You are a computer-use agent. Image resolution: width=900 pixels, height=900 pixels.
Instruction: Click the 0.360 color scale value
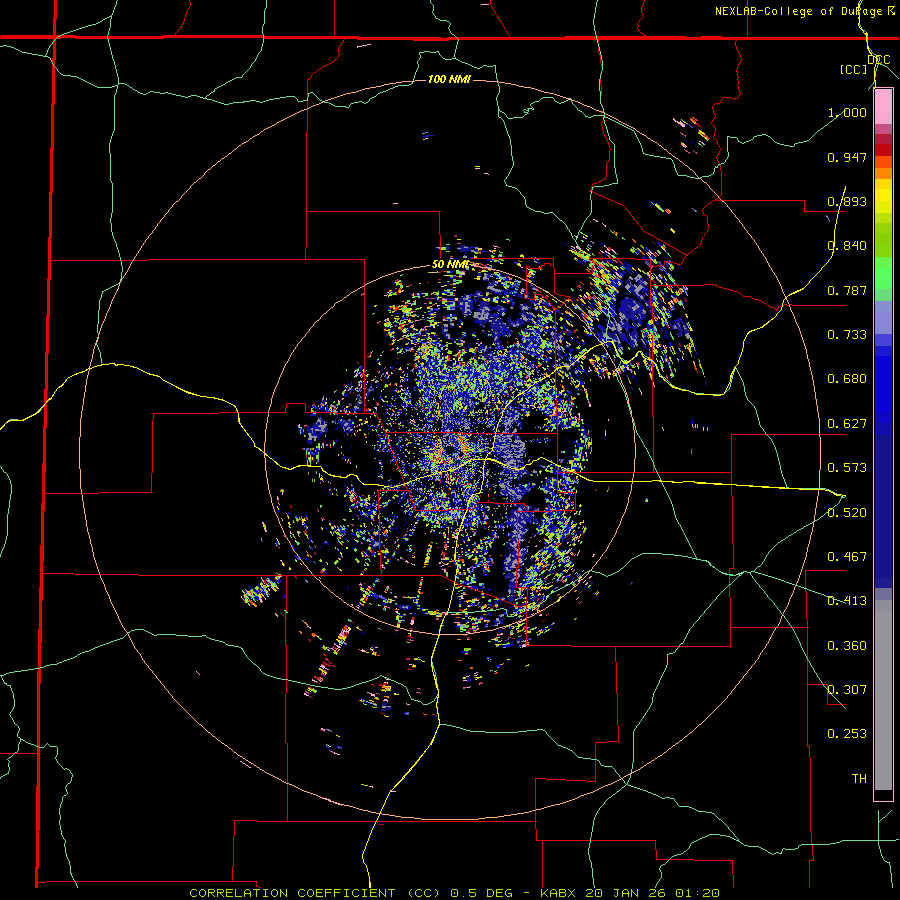click(847, 646)
